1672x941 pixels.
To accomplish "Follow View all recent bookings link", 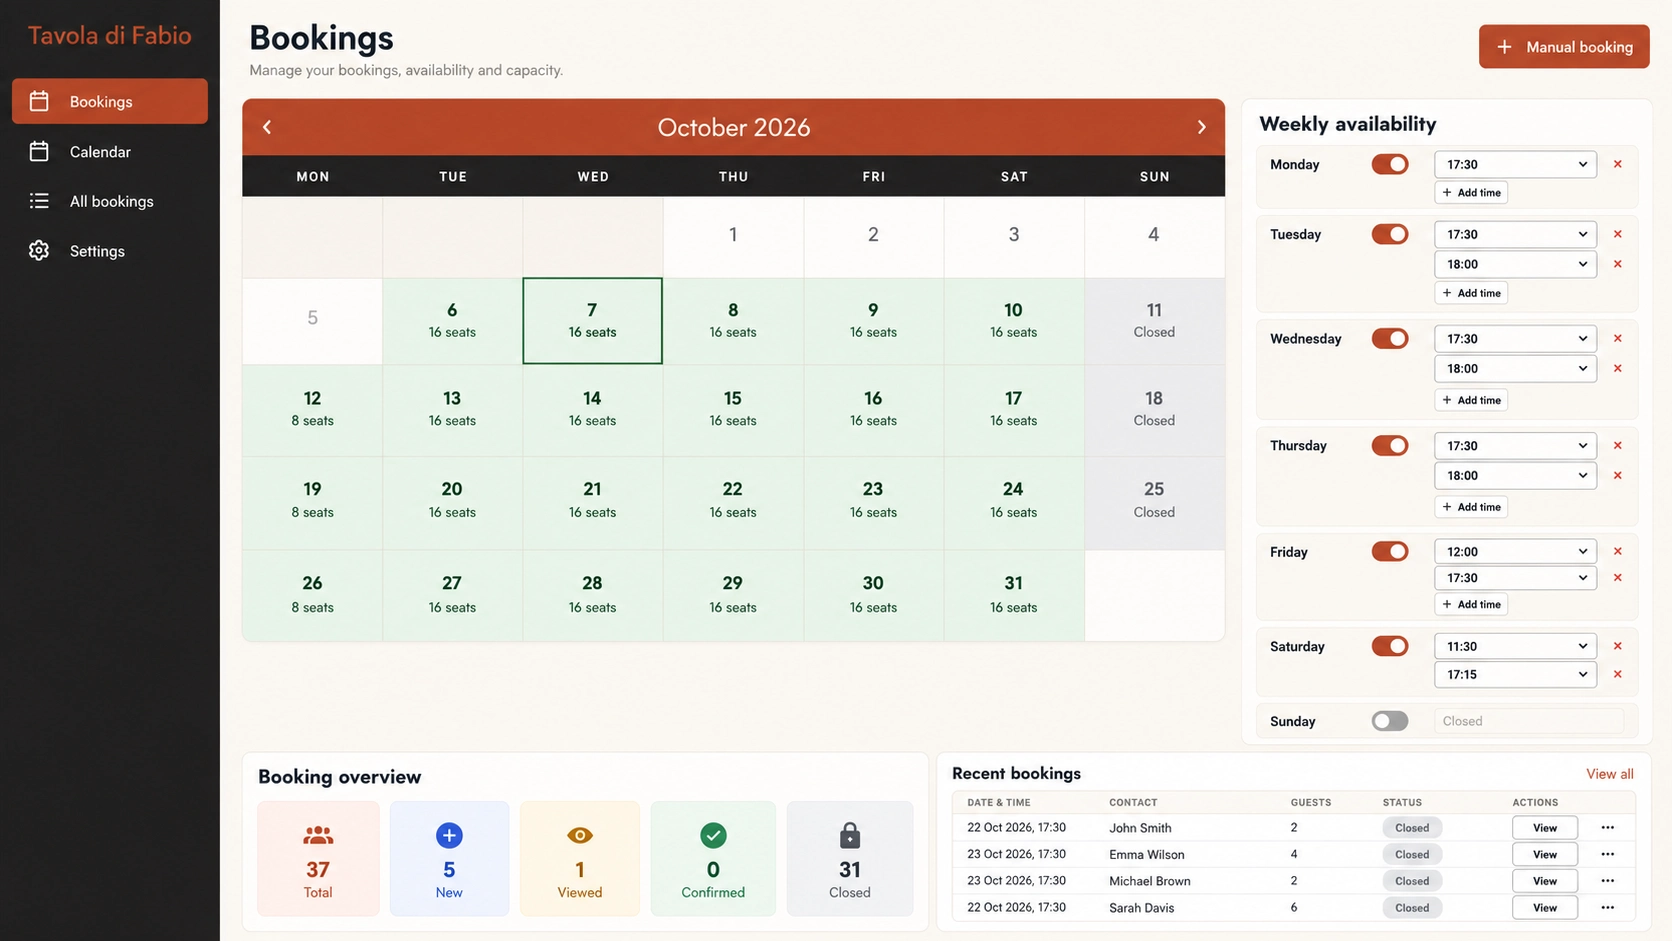I will (1610, 774).
